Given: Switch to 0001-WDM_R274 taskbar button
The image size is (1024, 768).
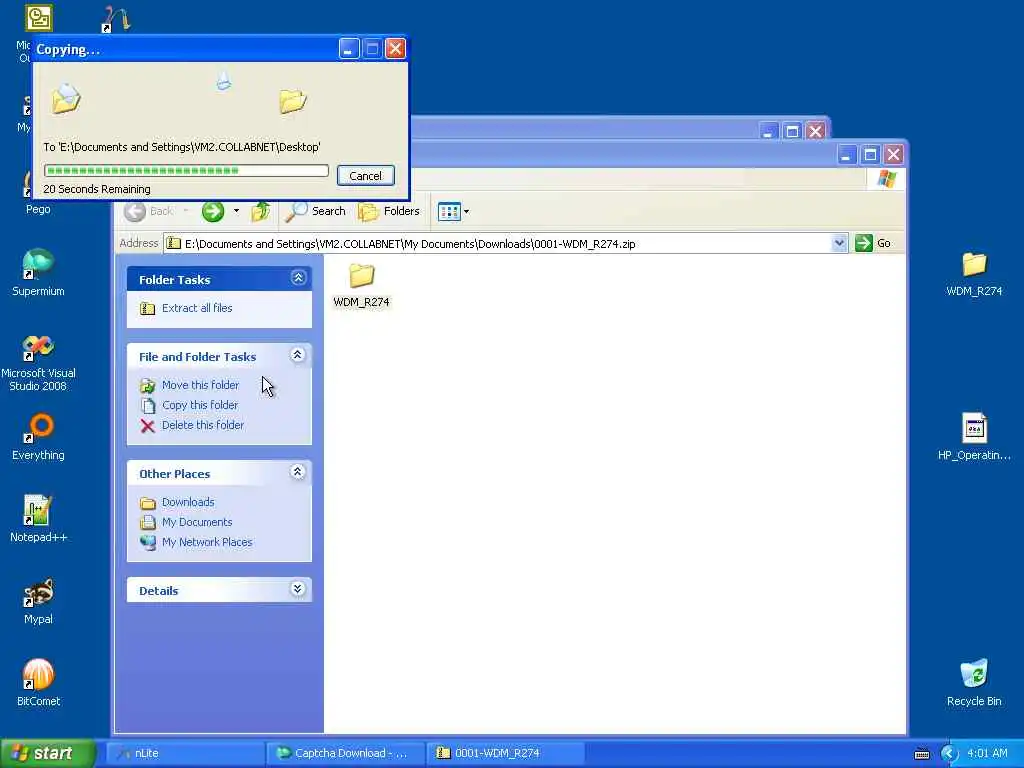Looking at the screenshot, I should click(x=506, y=753).
